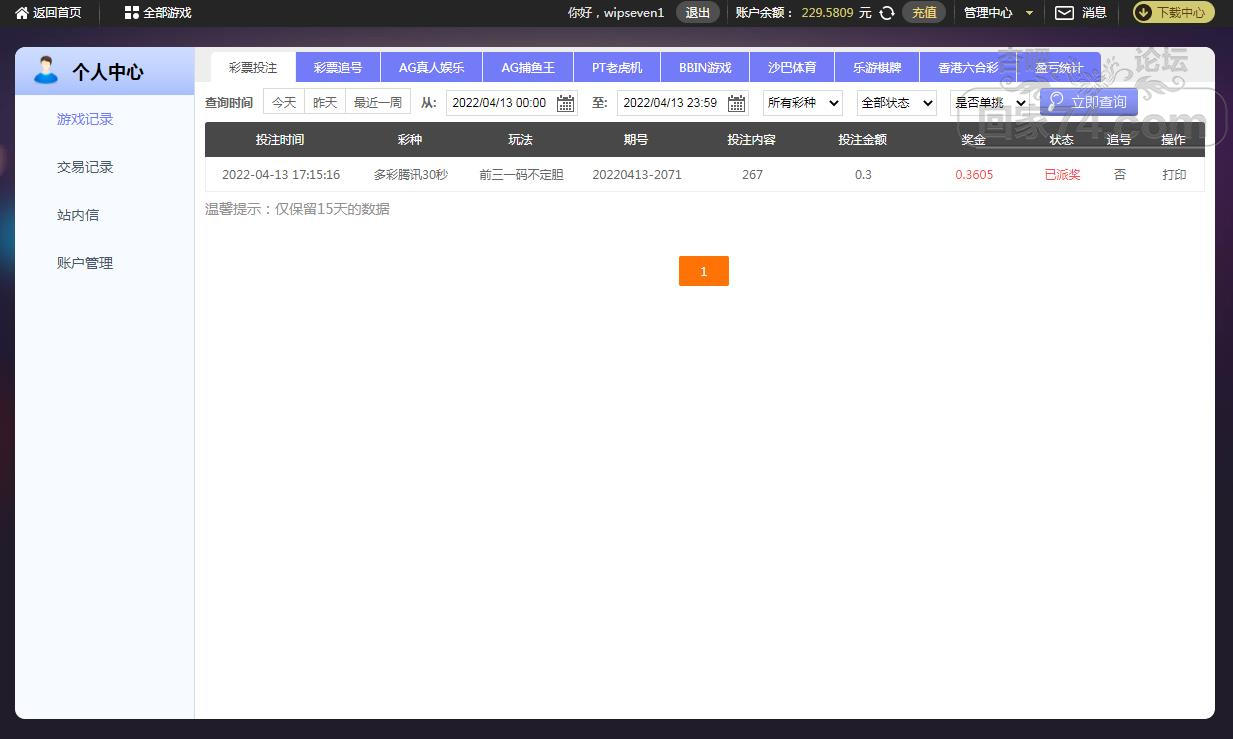The image size is (1233, 739).
Task: Click the 已派奖 status cell
Action: (1062, 175)
